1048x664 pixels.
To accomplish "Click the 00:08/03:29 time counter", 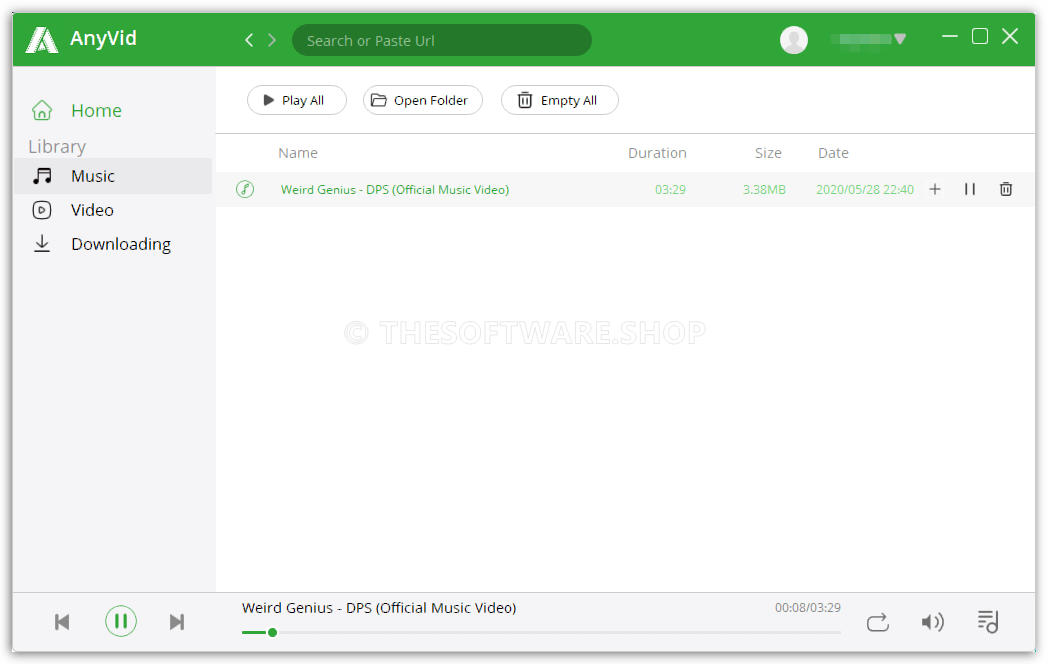I will 807,608.
